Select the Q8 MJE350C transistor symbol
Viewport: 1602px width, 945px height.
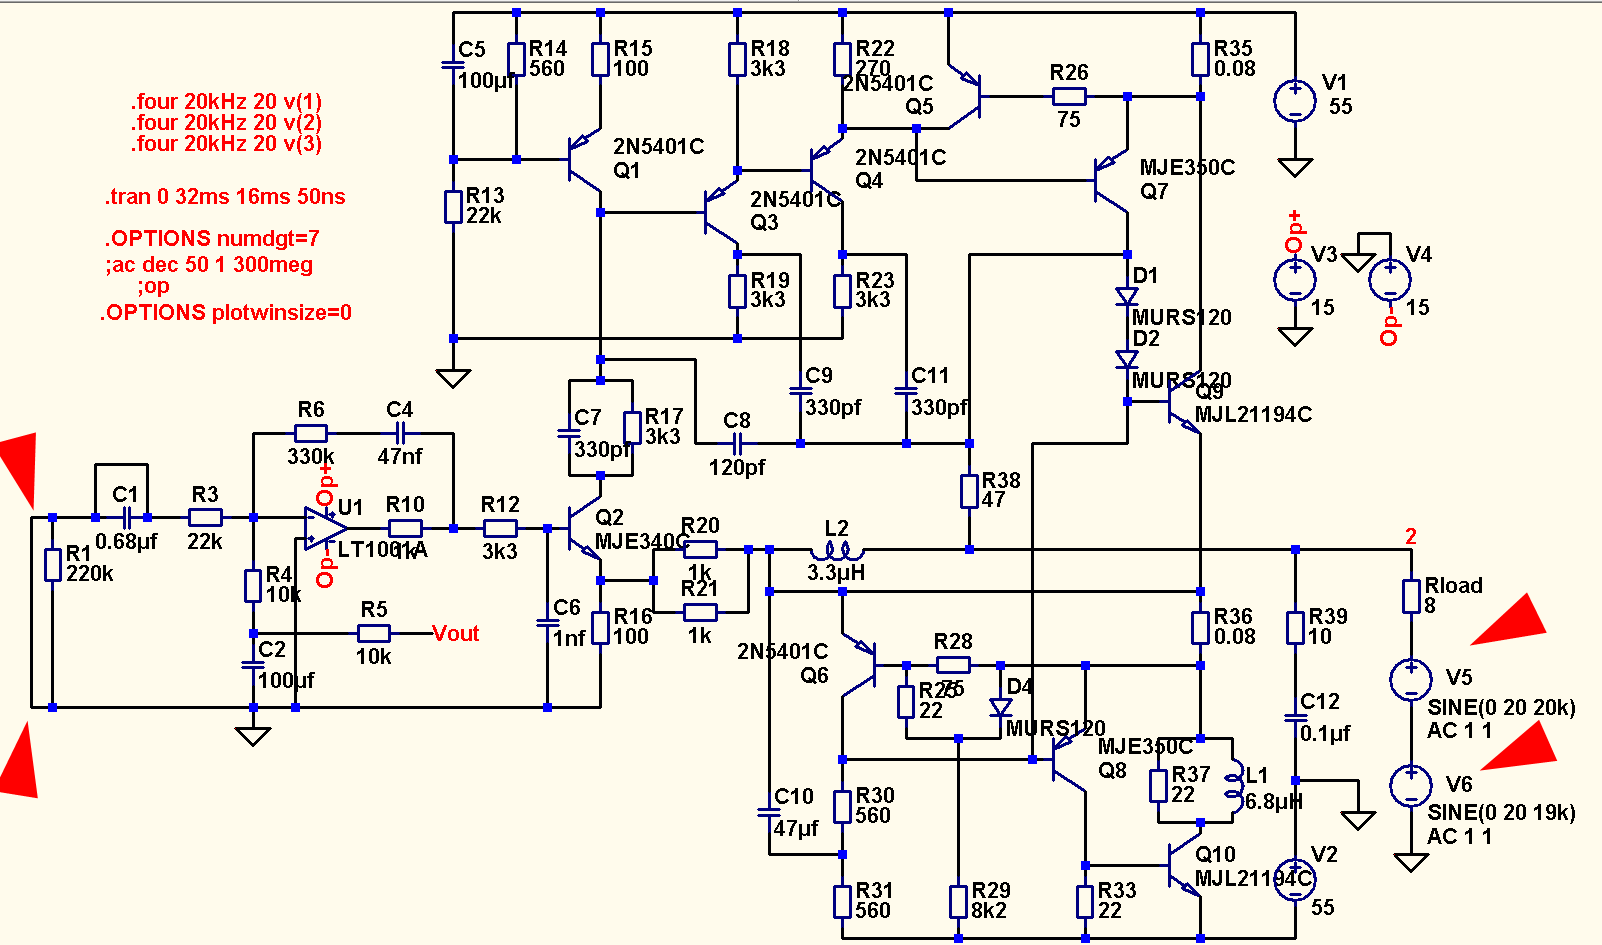(x=1068, y=760)
